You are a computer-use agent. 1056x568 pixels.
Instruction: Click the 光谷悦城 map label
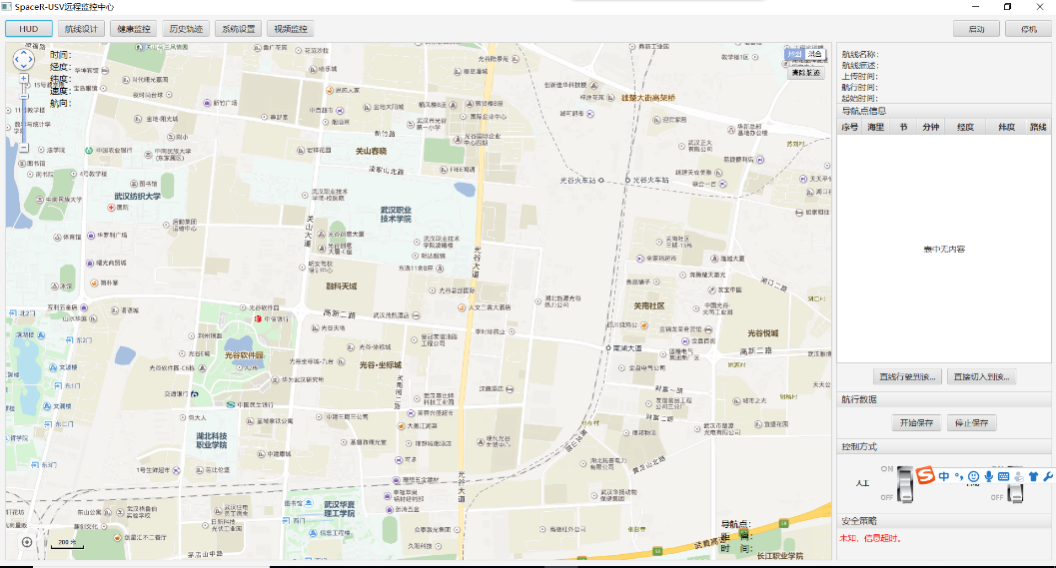pyautogui.click(x=762, y=334)
